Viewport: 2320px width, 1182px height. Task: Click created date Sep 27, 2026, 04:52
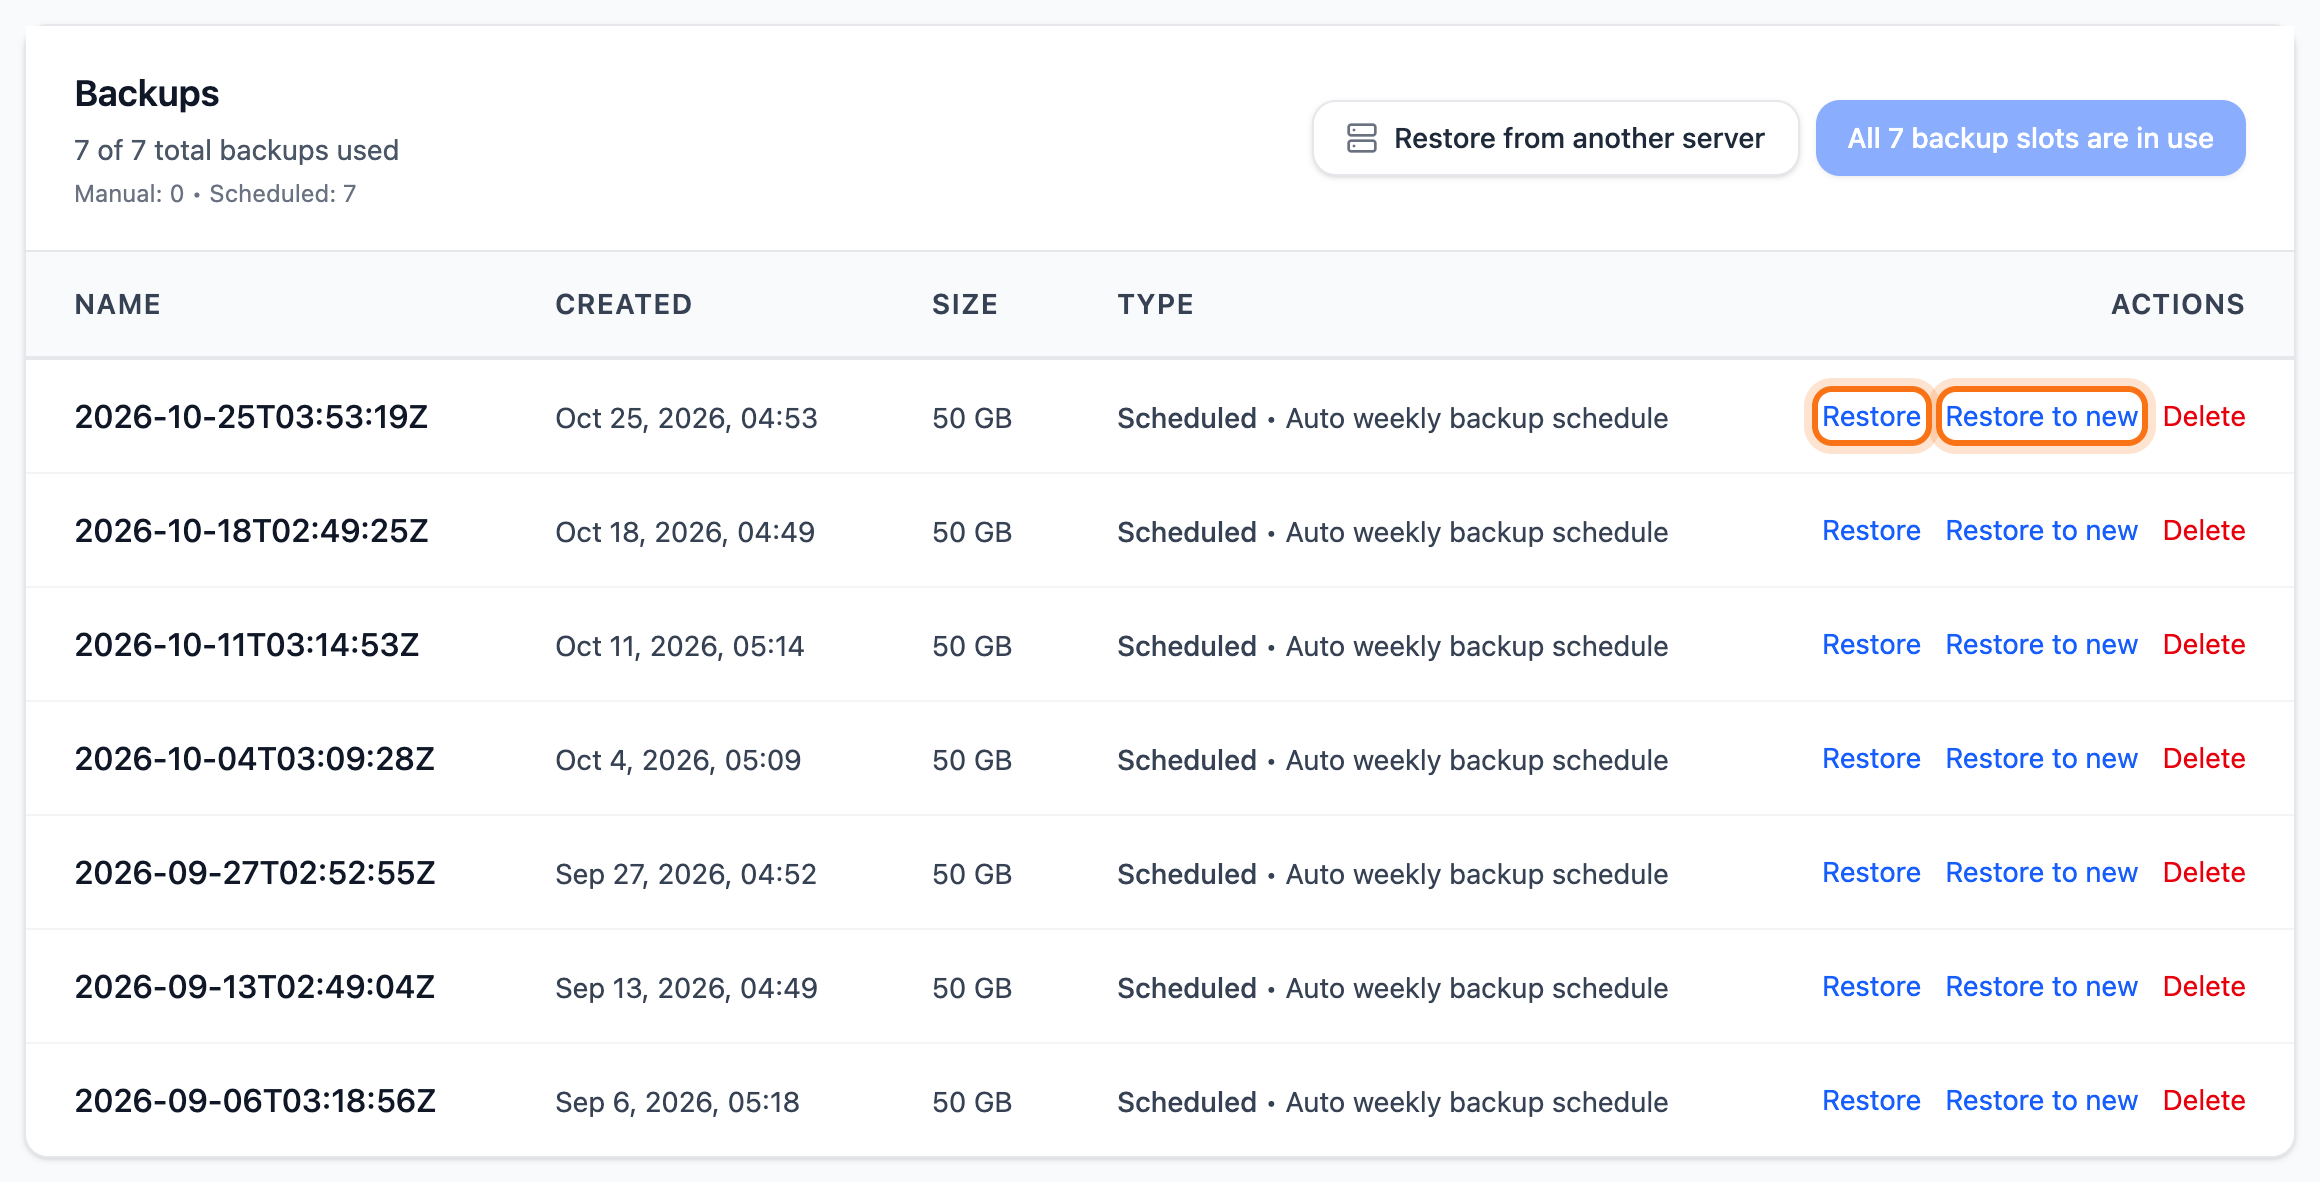click(x=686, y=874)
